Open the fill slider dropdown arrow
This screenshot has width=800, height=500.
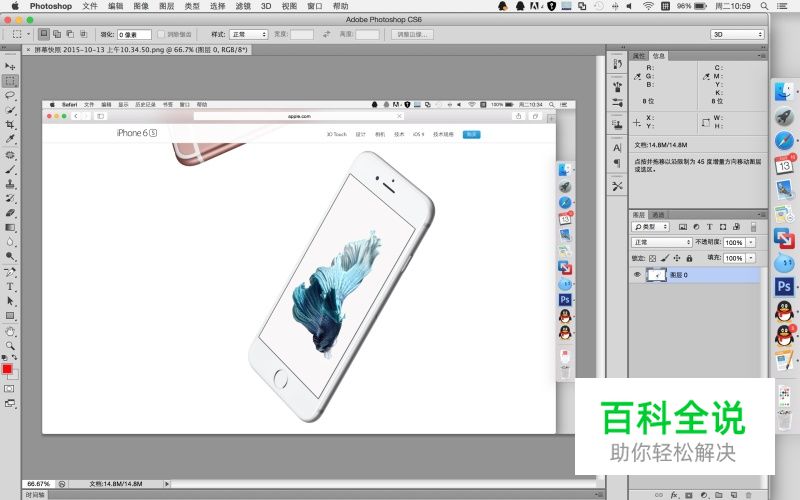coord(751,258)
